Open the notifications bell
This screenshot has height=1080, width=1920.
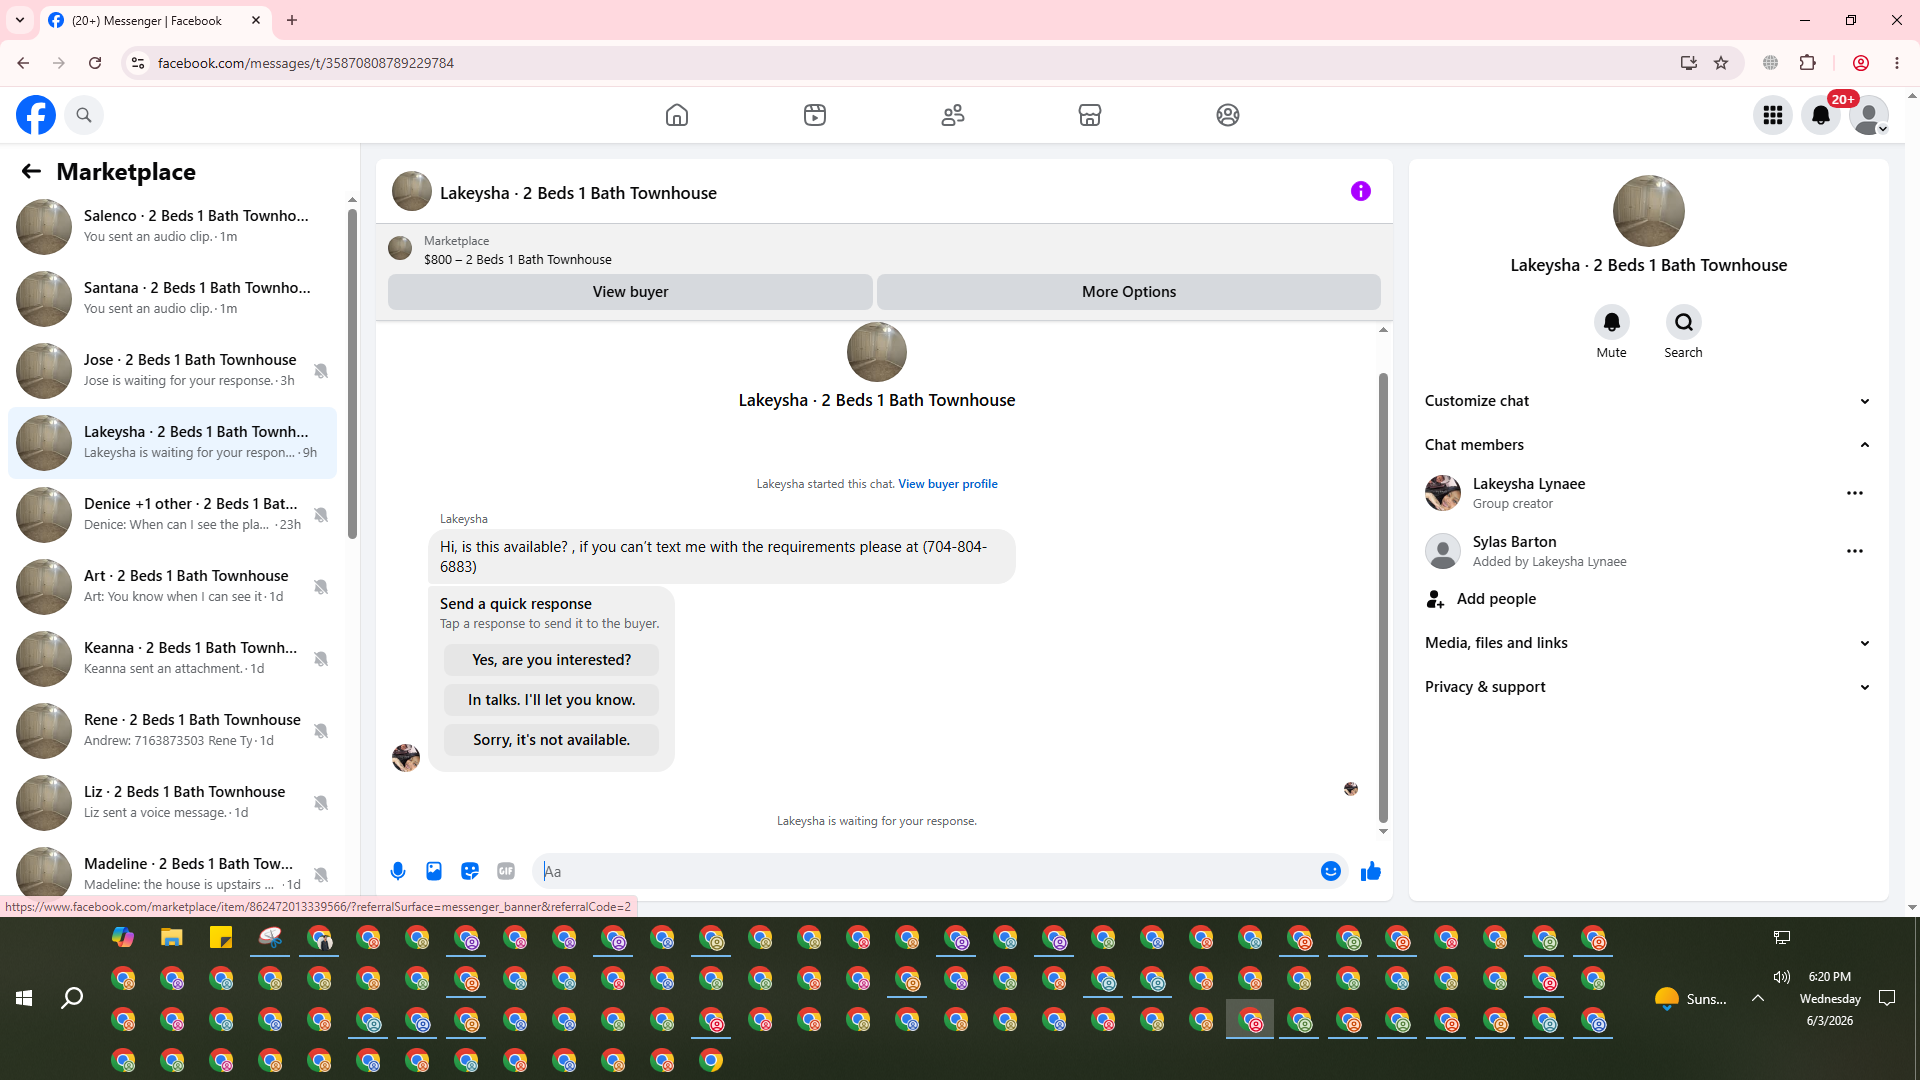tap(1821, 115)
